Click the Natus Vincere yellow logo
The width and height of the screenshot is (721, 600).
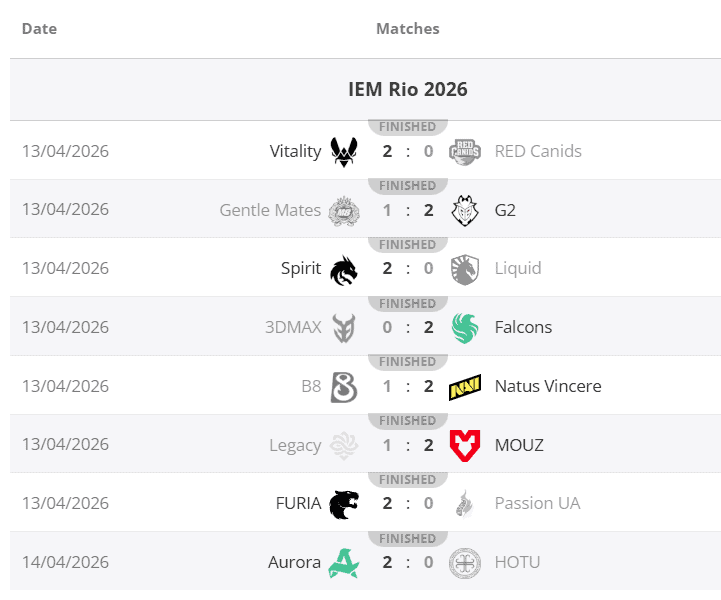point(465,387)
